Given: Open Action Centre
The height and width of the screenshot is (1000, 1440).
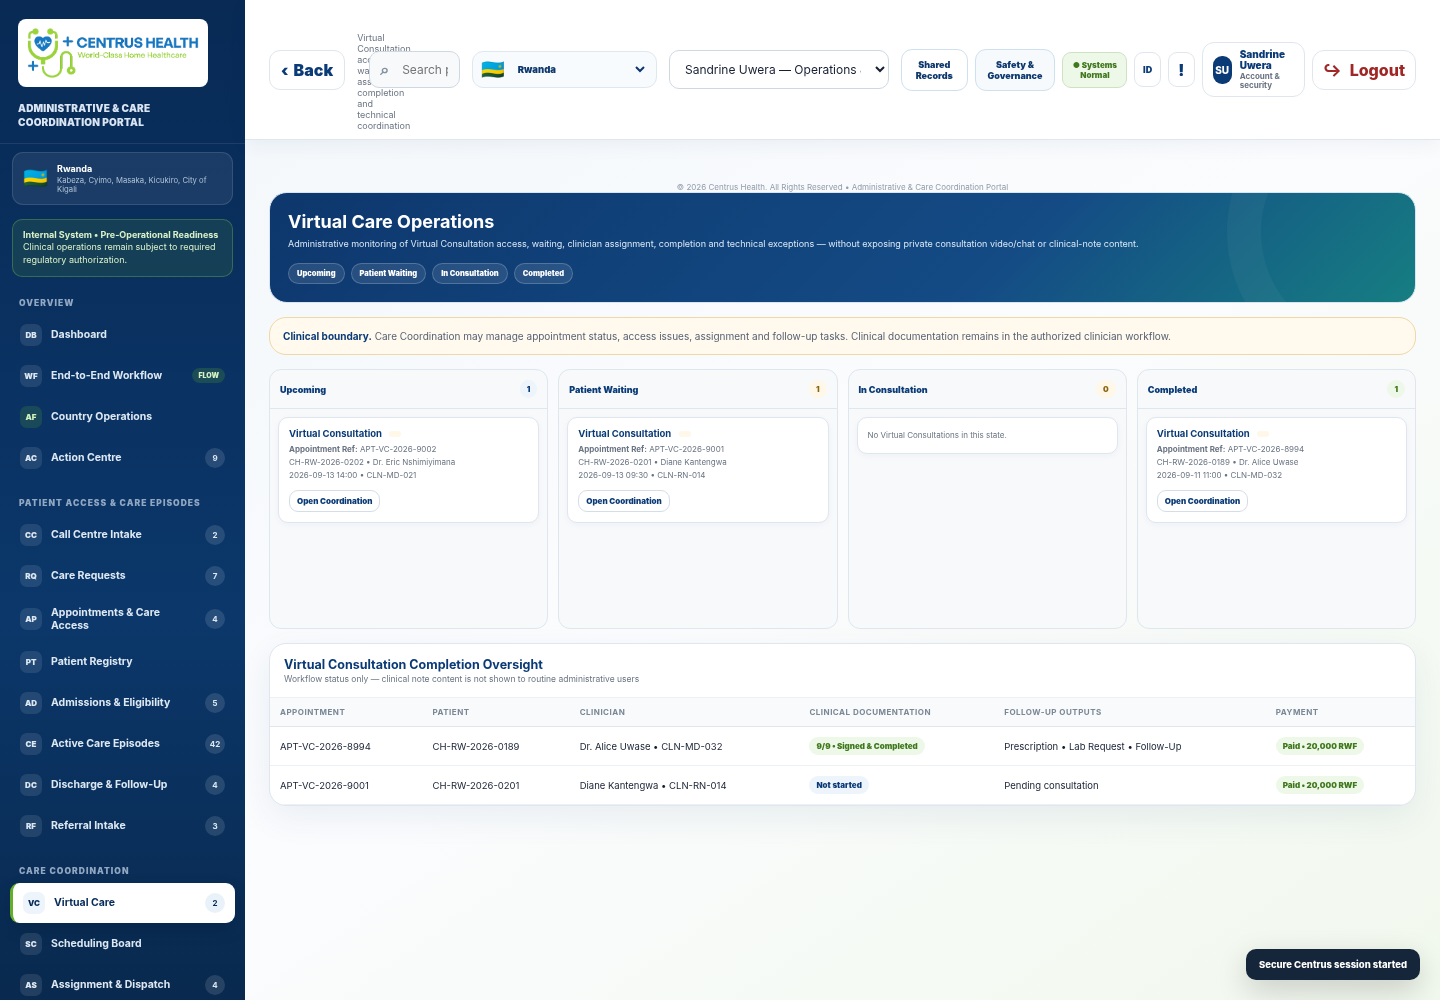Looking at the screenshot, I should [122, 458].
